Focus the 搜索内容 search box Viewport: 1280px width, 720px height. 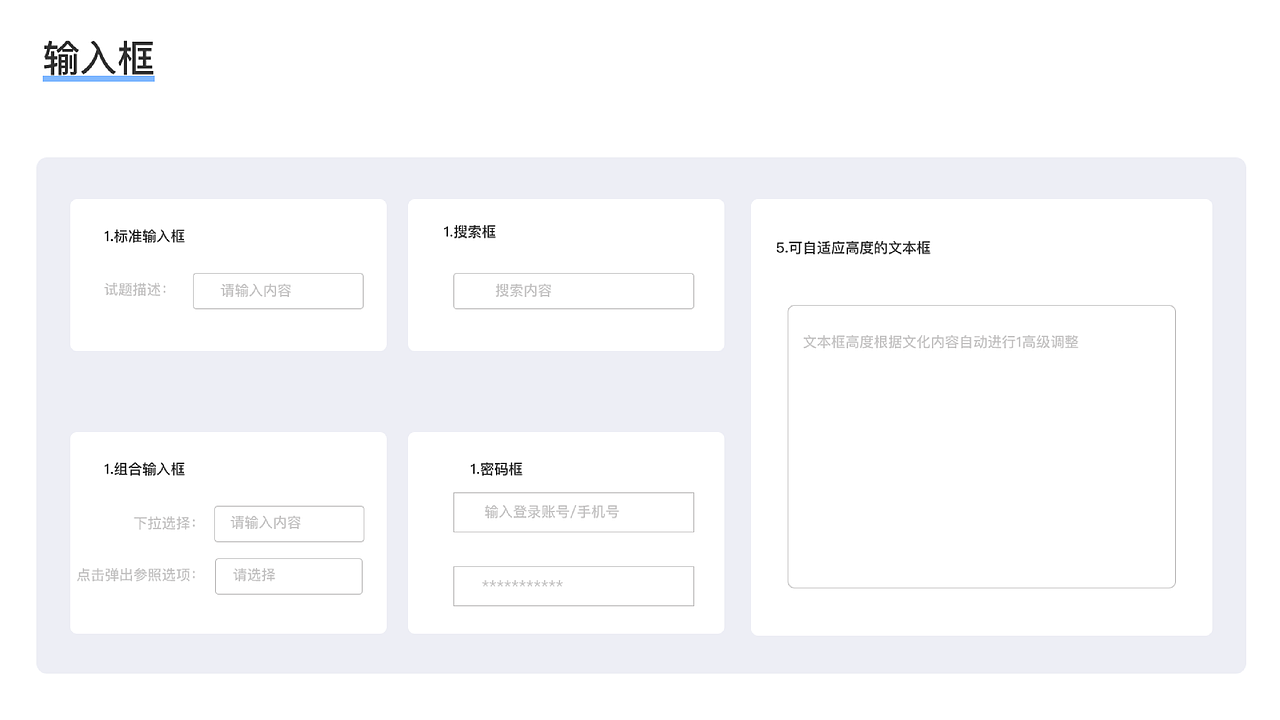[x=573, y=291]
